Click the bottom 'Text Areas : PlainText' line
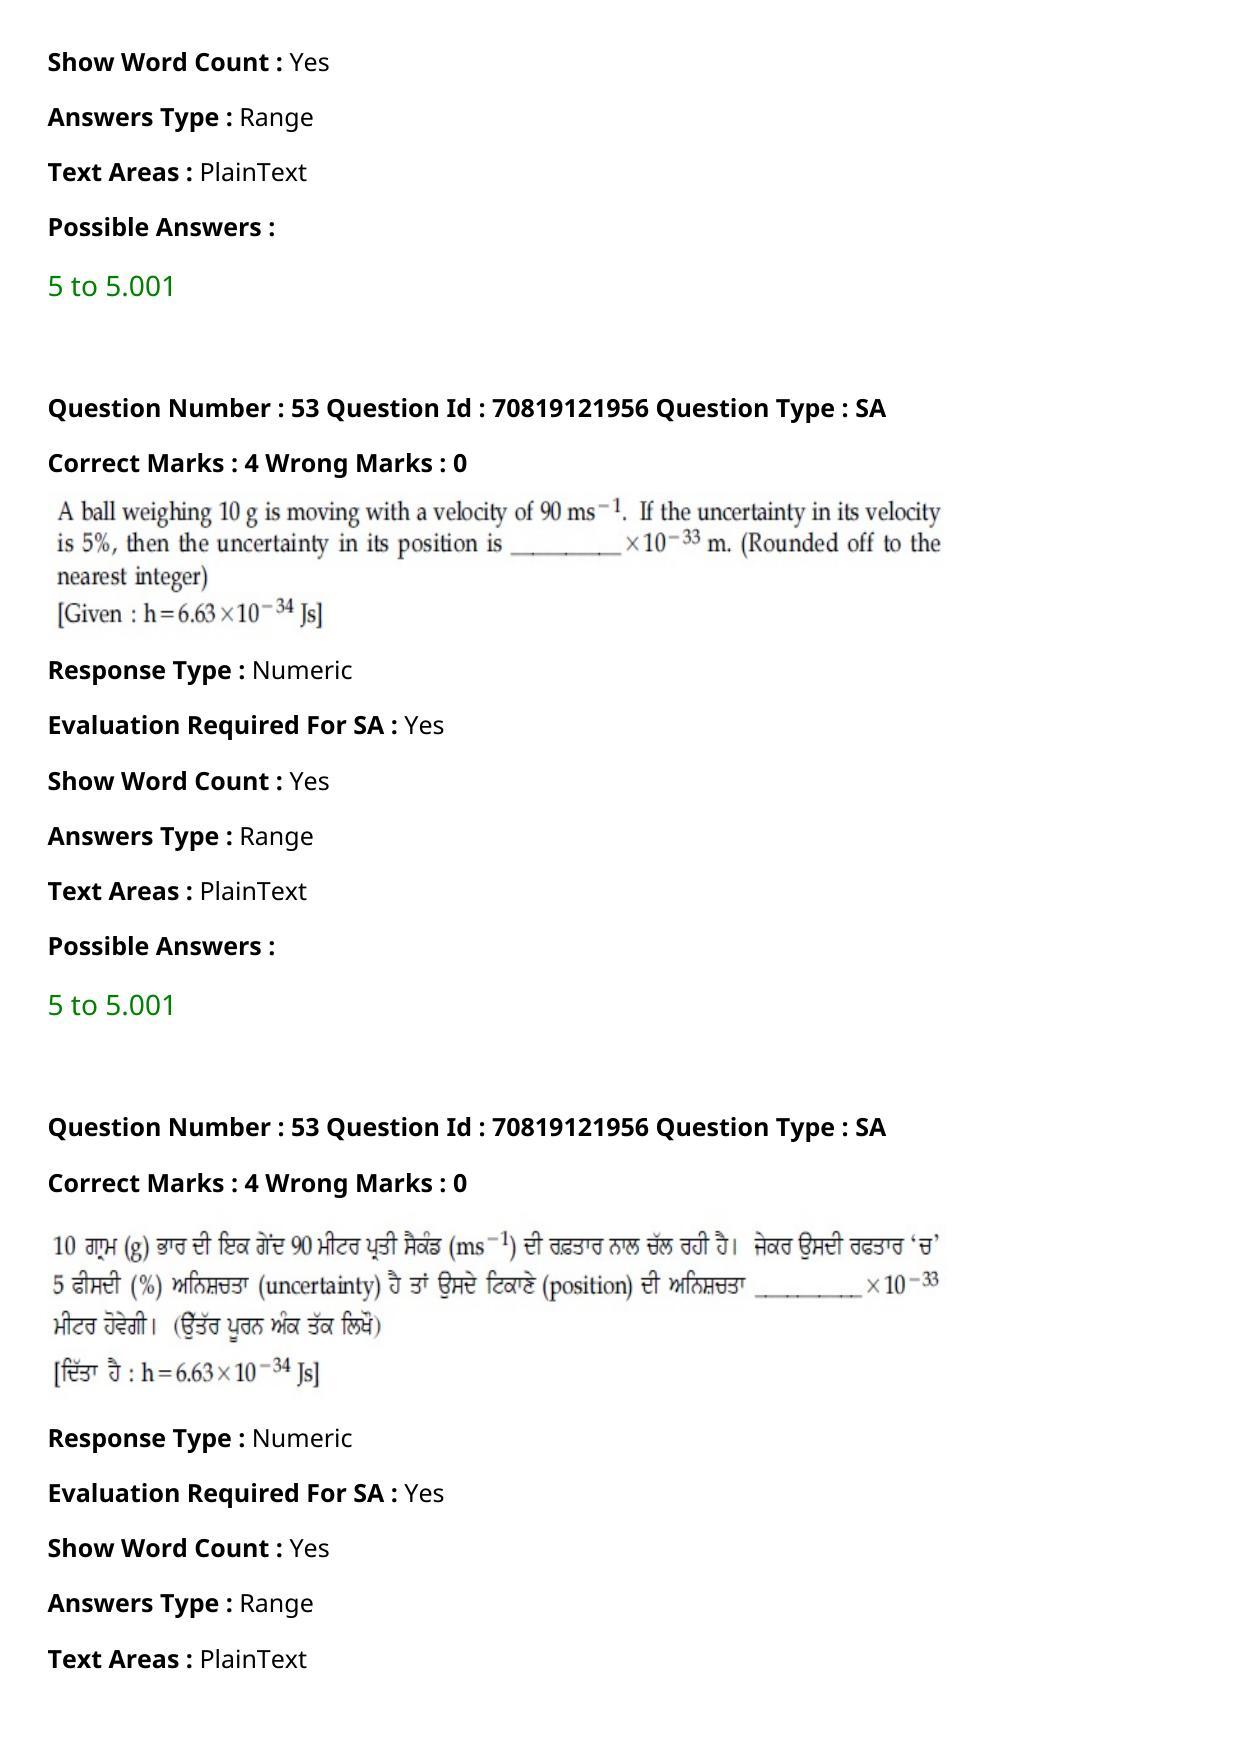The height and width of the screenshot is (1755, 1240). click(x=177, y=1659)
